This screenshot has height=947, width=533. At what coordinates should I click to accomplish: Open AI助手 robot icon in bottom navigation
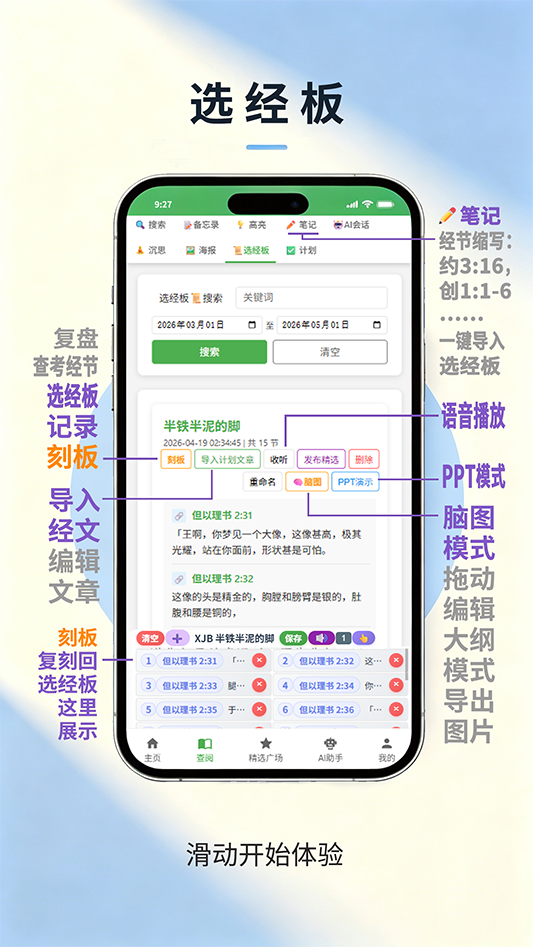(x=330, y=750)
